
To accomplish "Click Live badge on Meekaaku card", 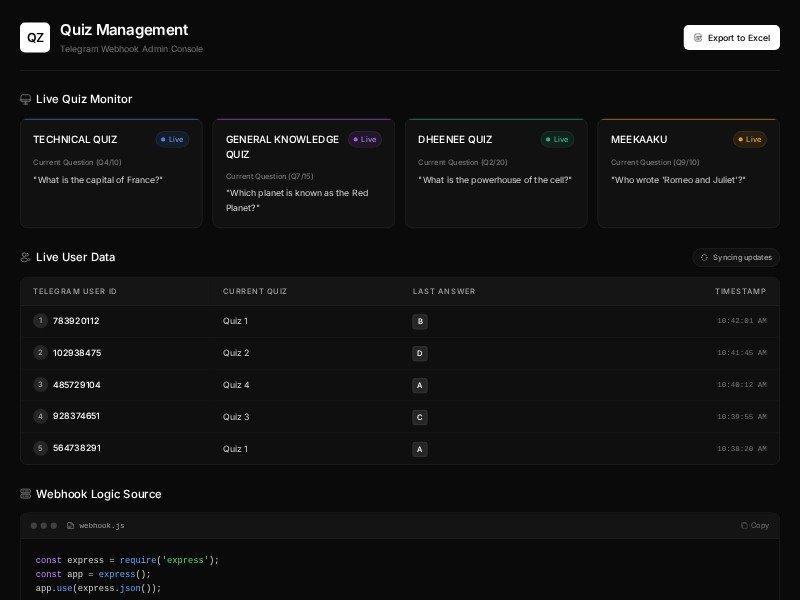I will (x=750, y=140).
